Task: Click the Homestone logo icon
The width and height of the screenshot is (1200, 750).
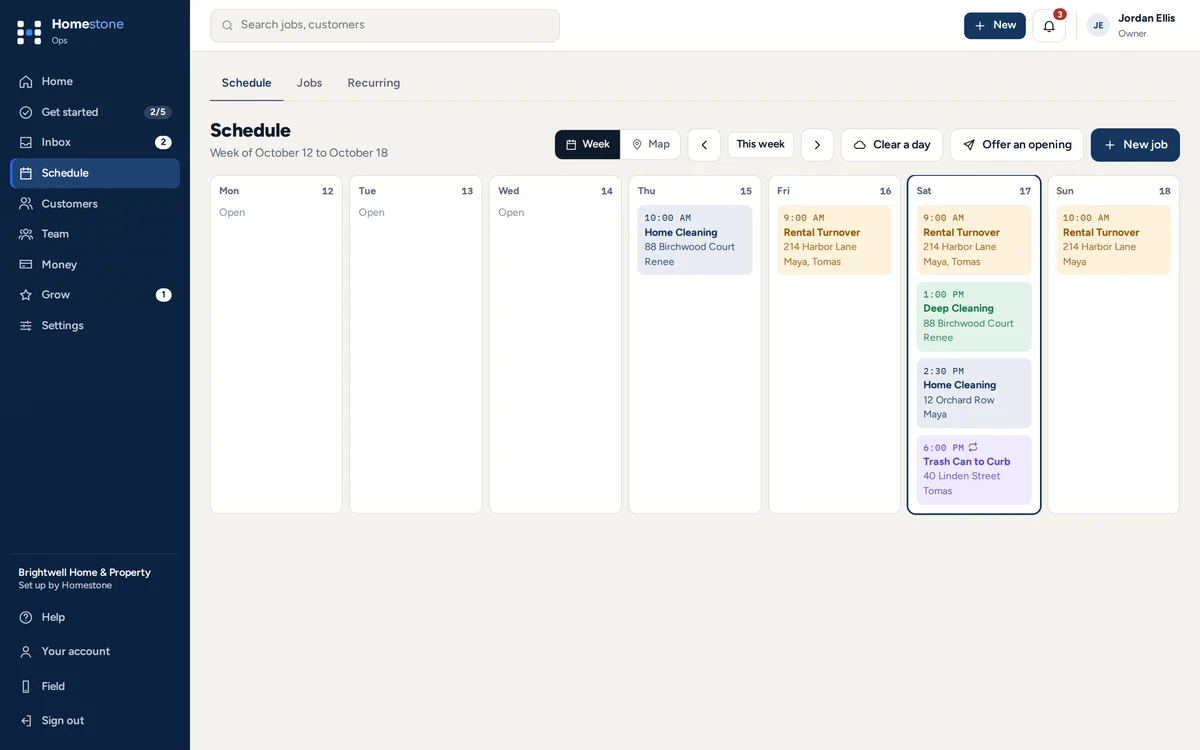Action: pos(29,32)
